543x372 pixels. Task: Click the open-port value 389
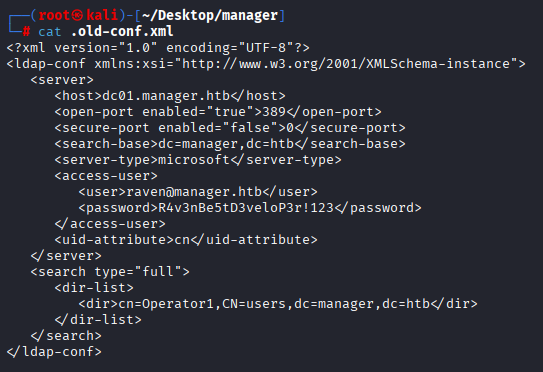[x=274, y=112]
